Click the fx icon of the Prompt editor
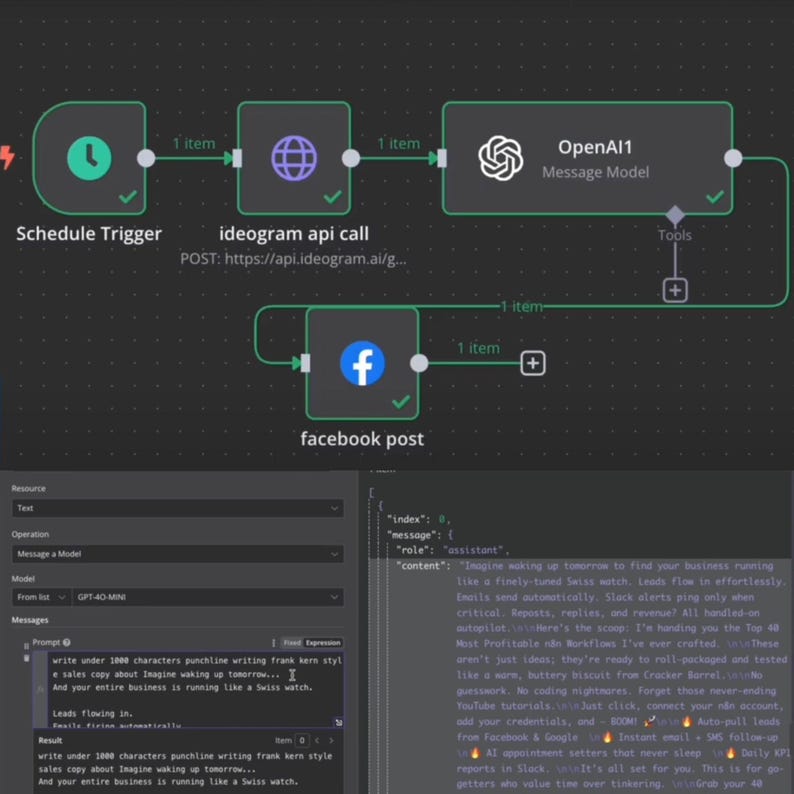 (x=40, y=689)
